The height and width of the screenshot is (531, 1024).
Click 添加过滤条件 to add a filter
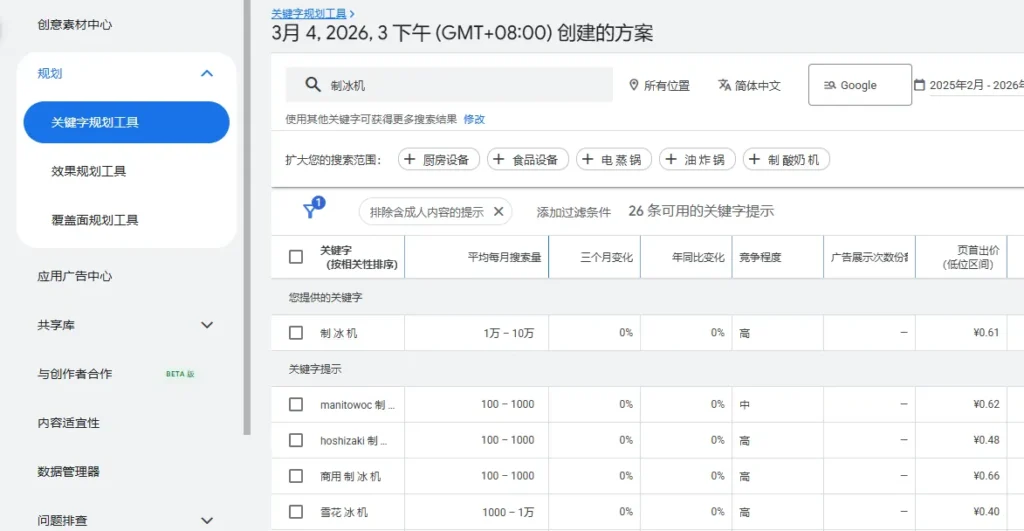573,212
